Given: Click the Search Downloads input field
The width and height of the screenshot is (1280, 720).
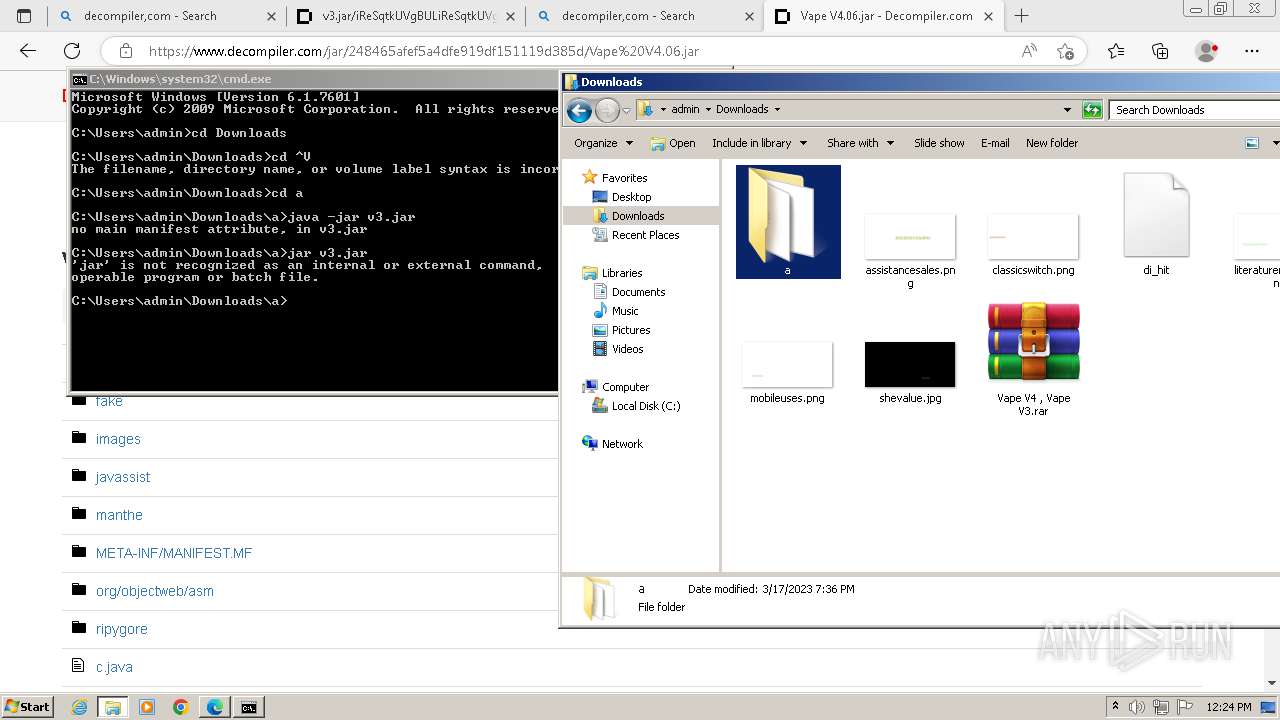Looking at the screenshot, I should tap(1194, 110).
